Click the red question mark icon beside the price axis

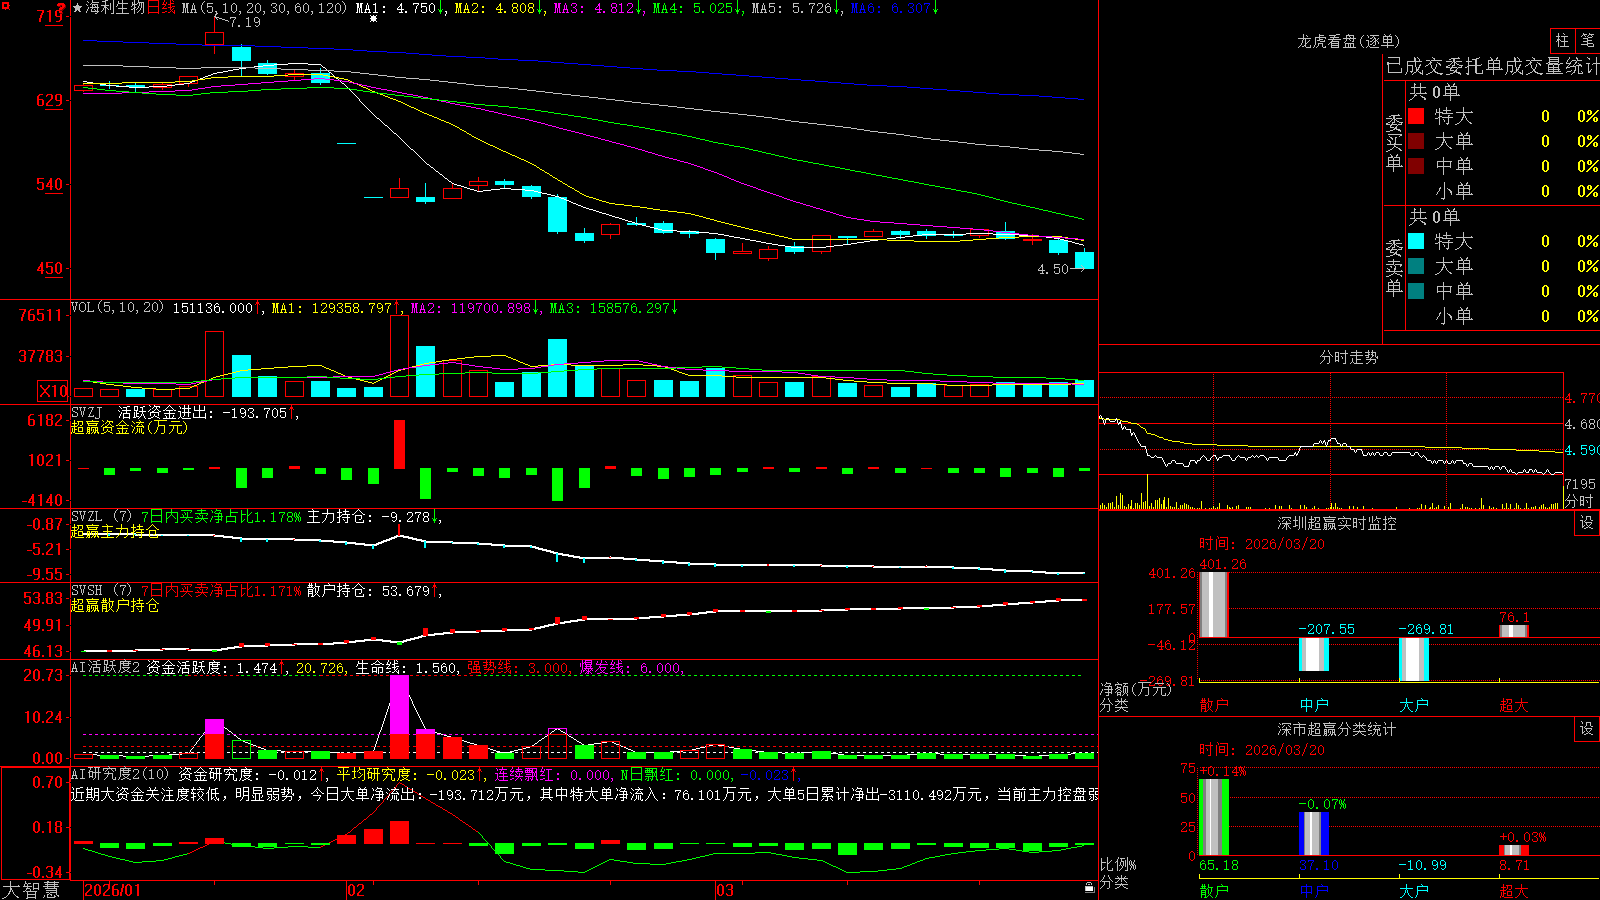click(x=61, y=9)
